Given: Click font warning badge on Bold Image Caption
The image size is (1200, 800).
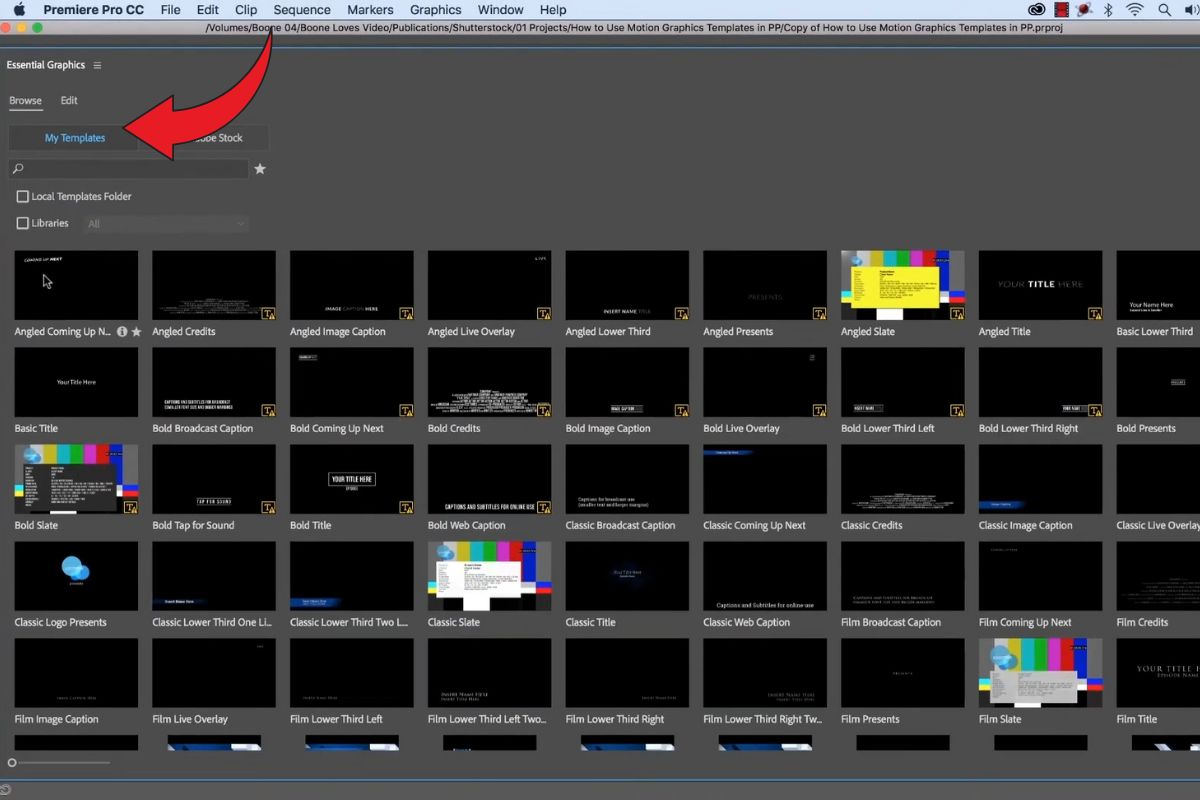Looking at the screenshot, I should [x=682, y=410].
